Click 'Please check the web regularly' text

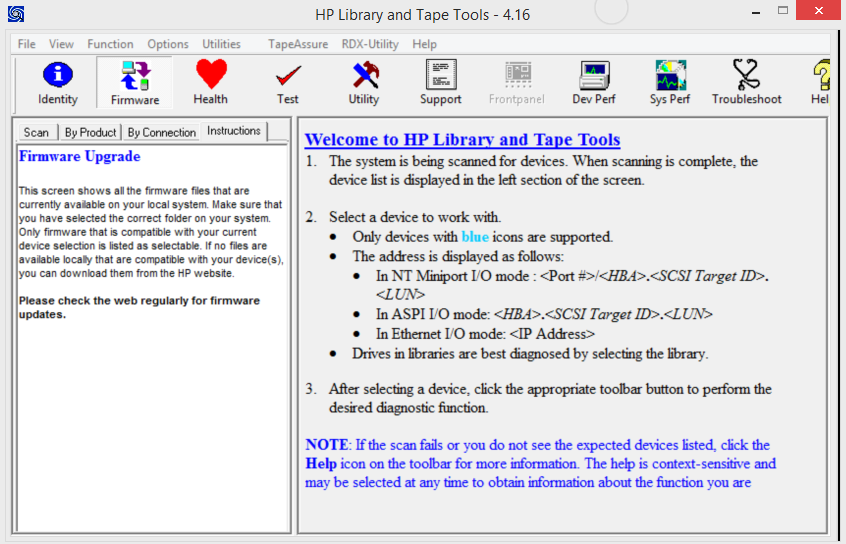point(139,308)
